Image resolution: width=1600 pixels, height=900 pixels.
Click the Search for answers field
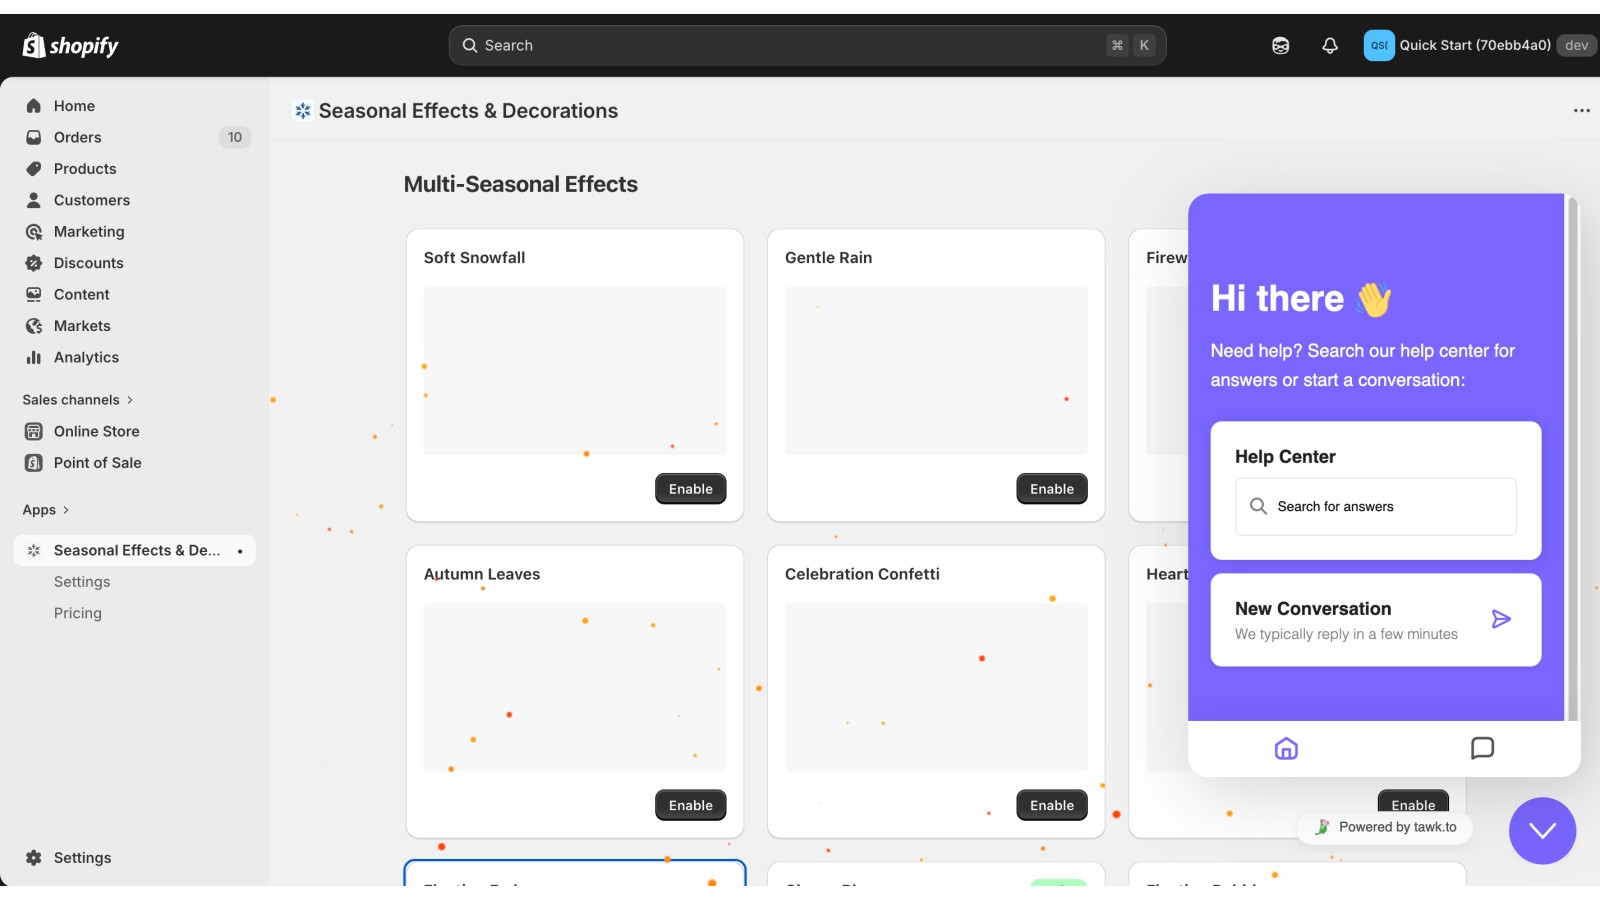pyautogui.click(x=1376, y=506)
